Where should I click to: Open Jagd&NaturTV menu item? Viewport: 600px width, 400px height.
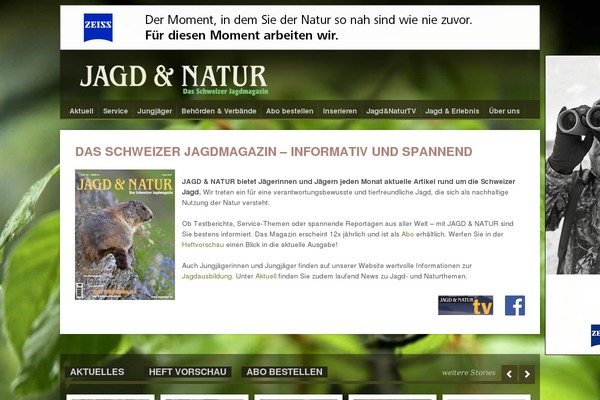click(391, 111)
